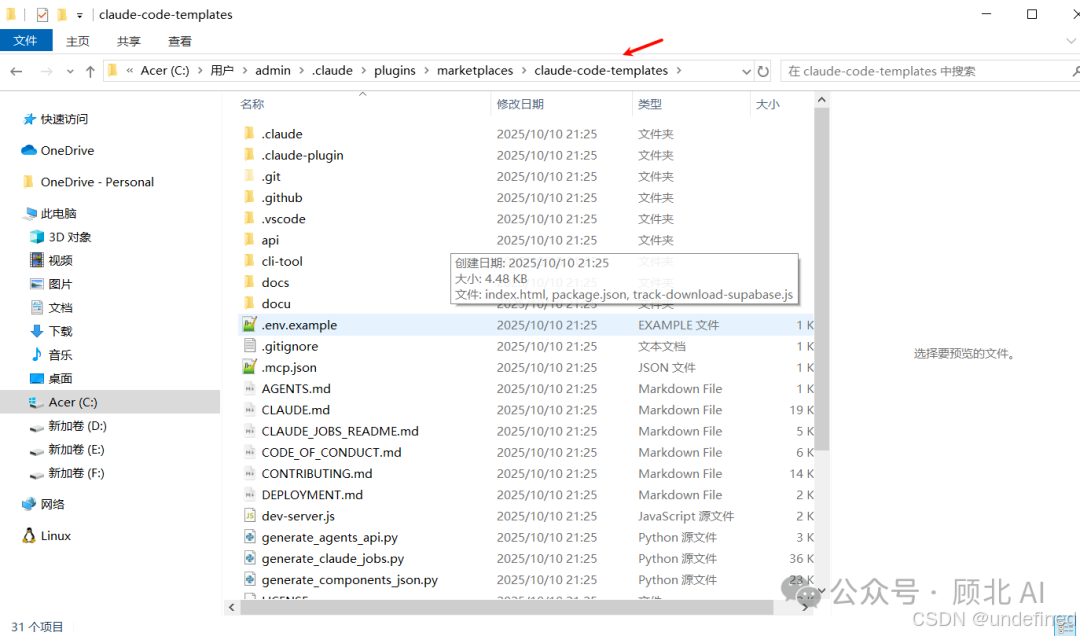Screen dimensions: 1080x636
Task: Select the api folder icon
Action: point(249,240)
